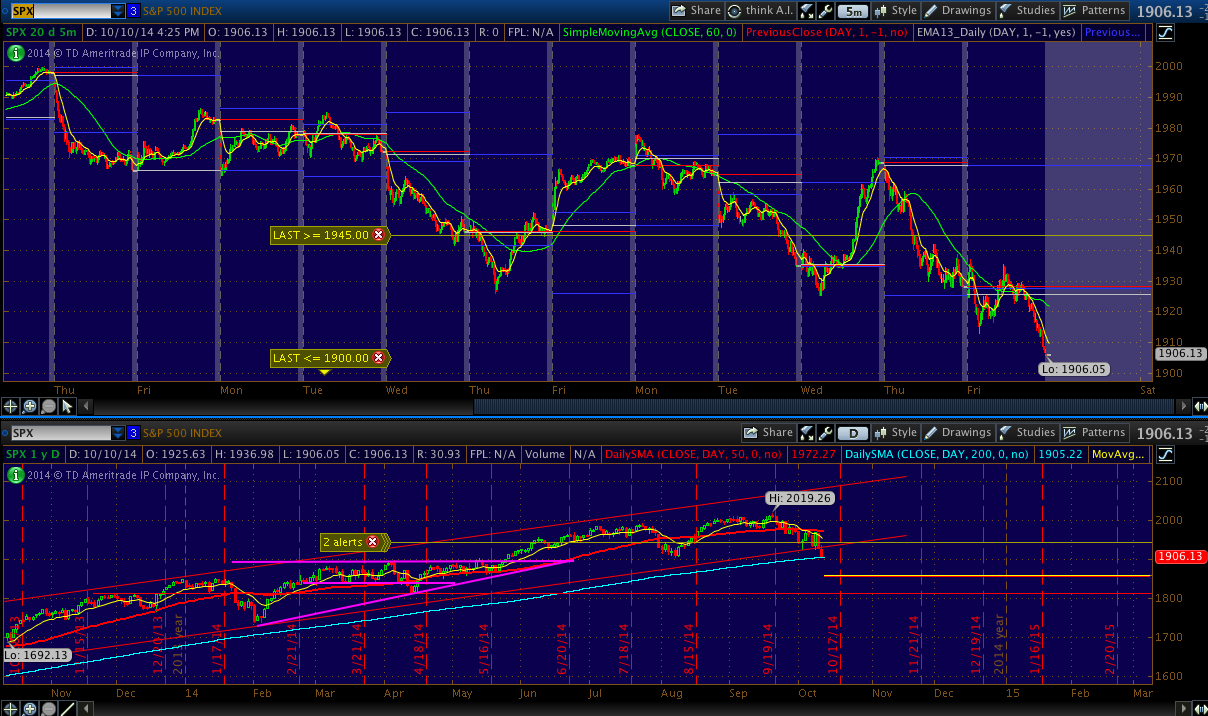The width and height of the screenshot is (1208, 716).
Task: Toggle the lower chart scale curve button
Action: click(1165, 454)
